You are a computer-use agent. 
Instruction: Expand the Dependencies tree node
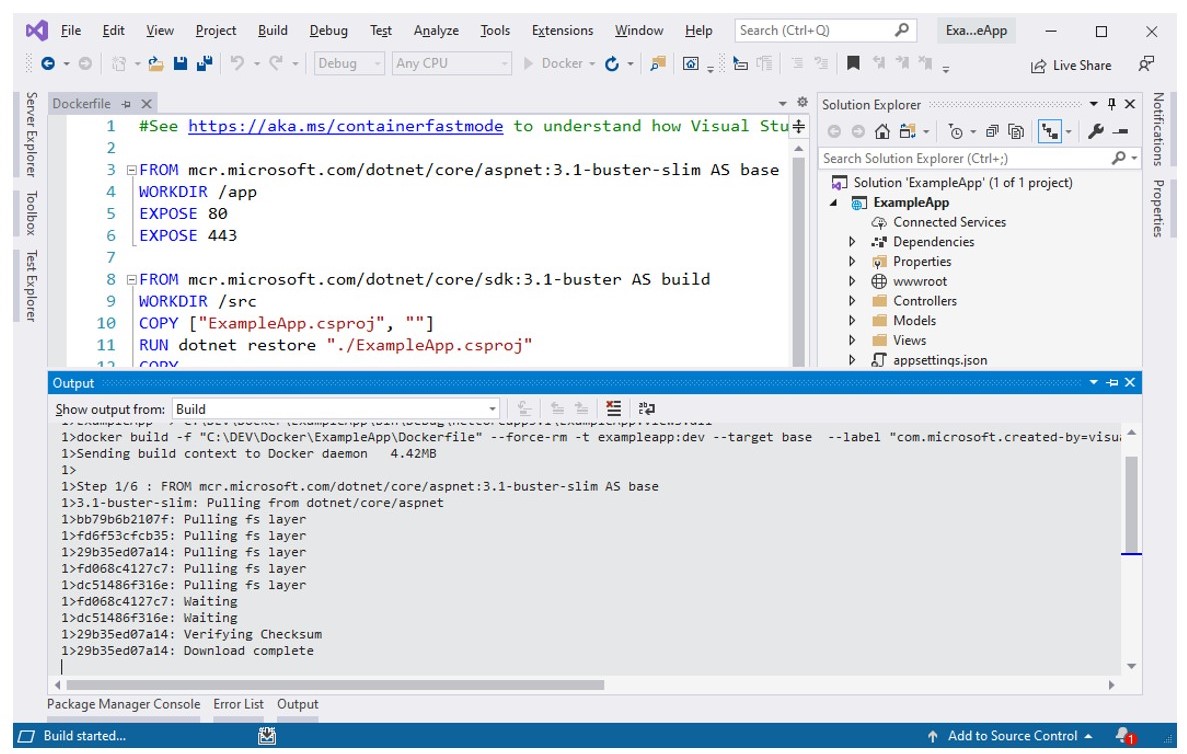(852, 242)
